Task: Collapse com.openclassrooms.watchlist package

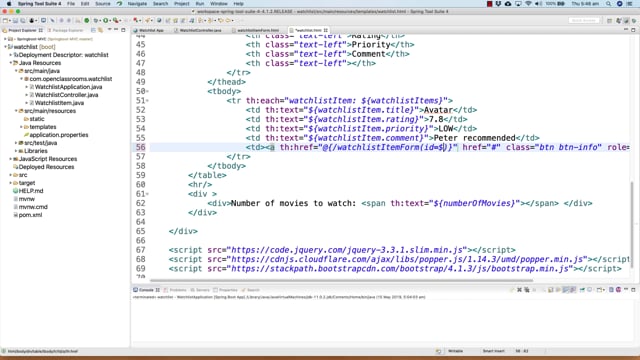Action: (21, 79)
